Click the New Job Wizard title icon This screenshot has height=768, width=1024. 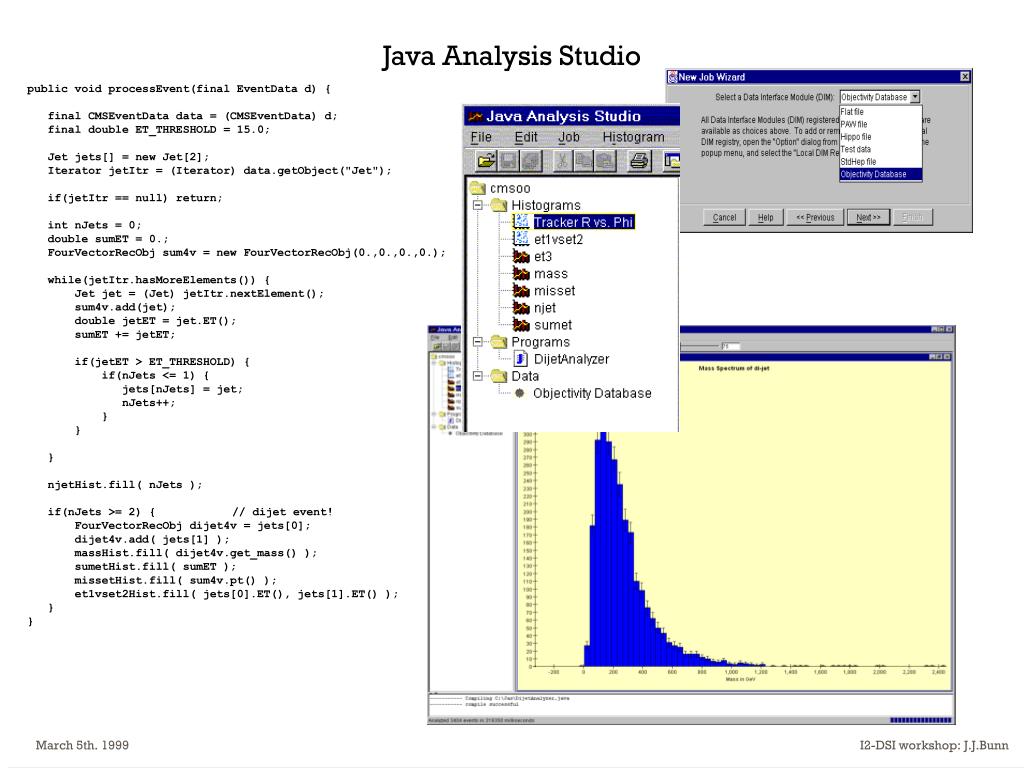point(673,77)
